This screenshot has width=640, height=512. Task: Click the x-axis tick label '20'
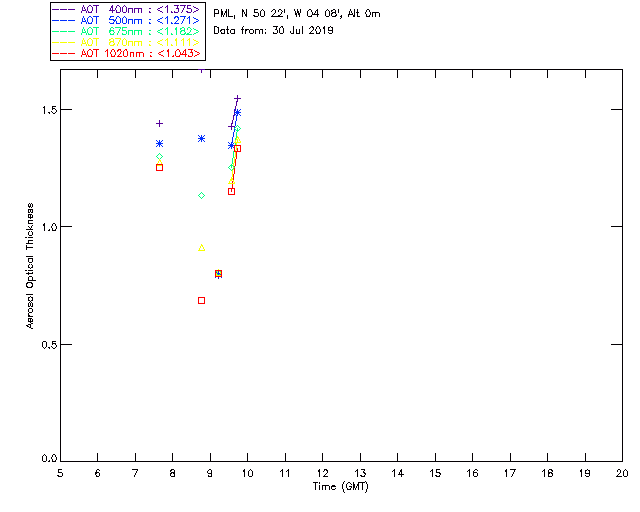[x=622, y=473]
